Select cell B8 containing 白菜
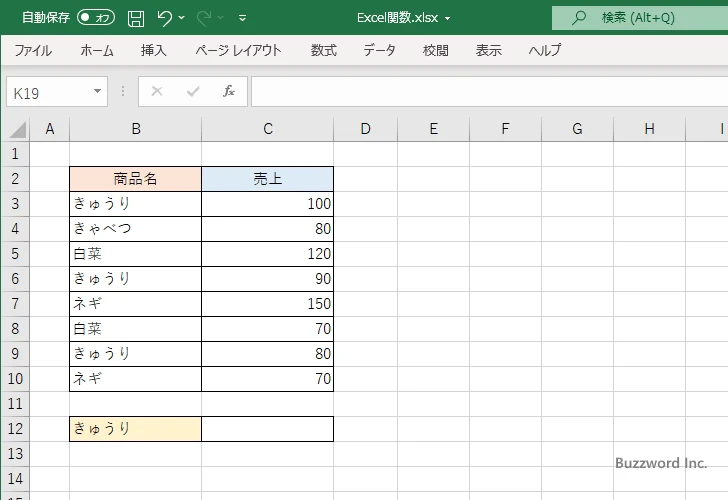Image resolution: width=728 pixels, height=500 pixels. coord(136,329)
